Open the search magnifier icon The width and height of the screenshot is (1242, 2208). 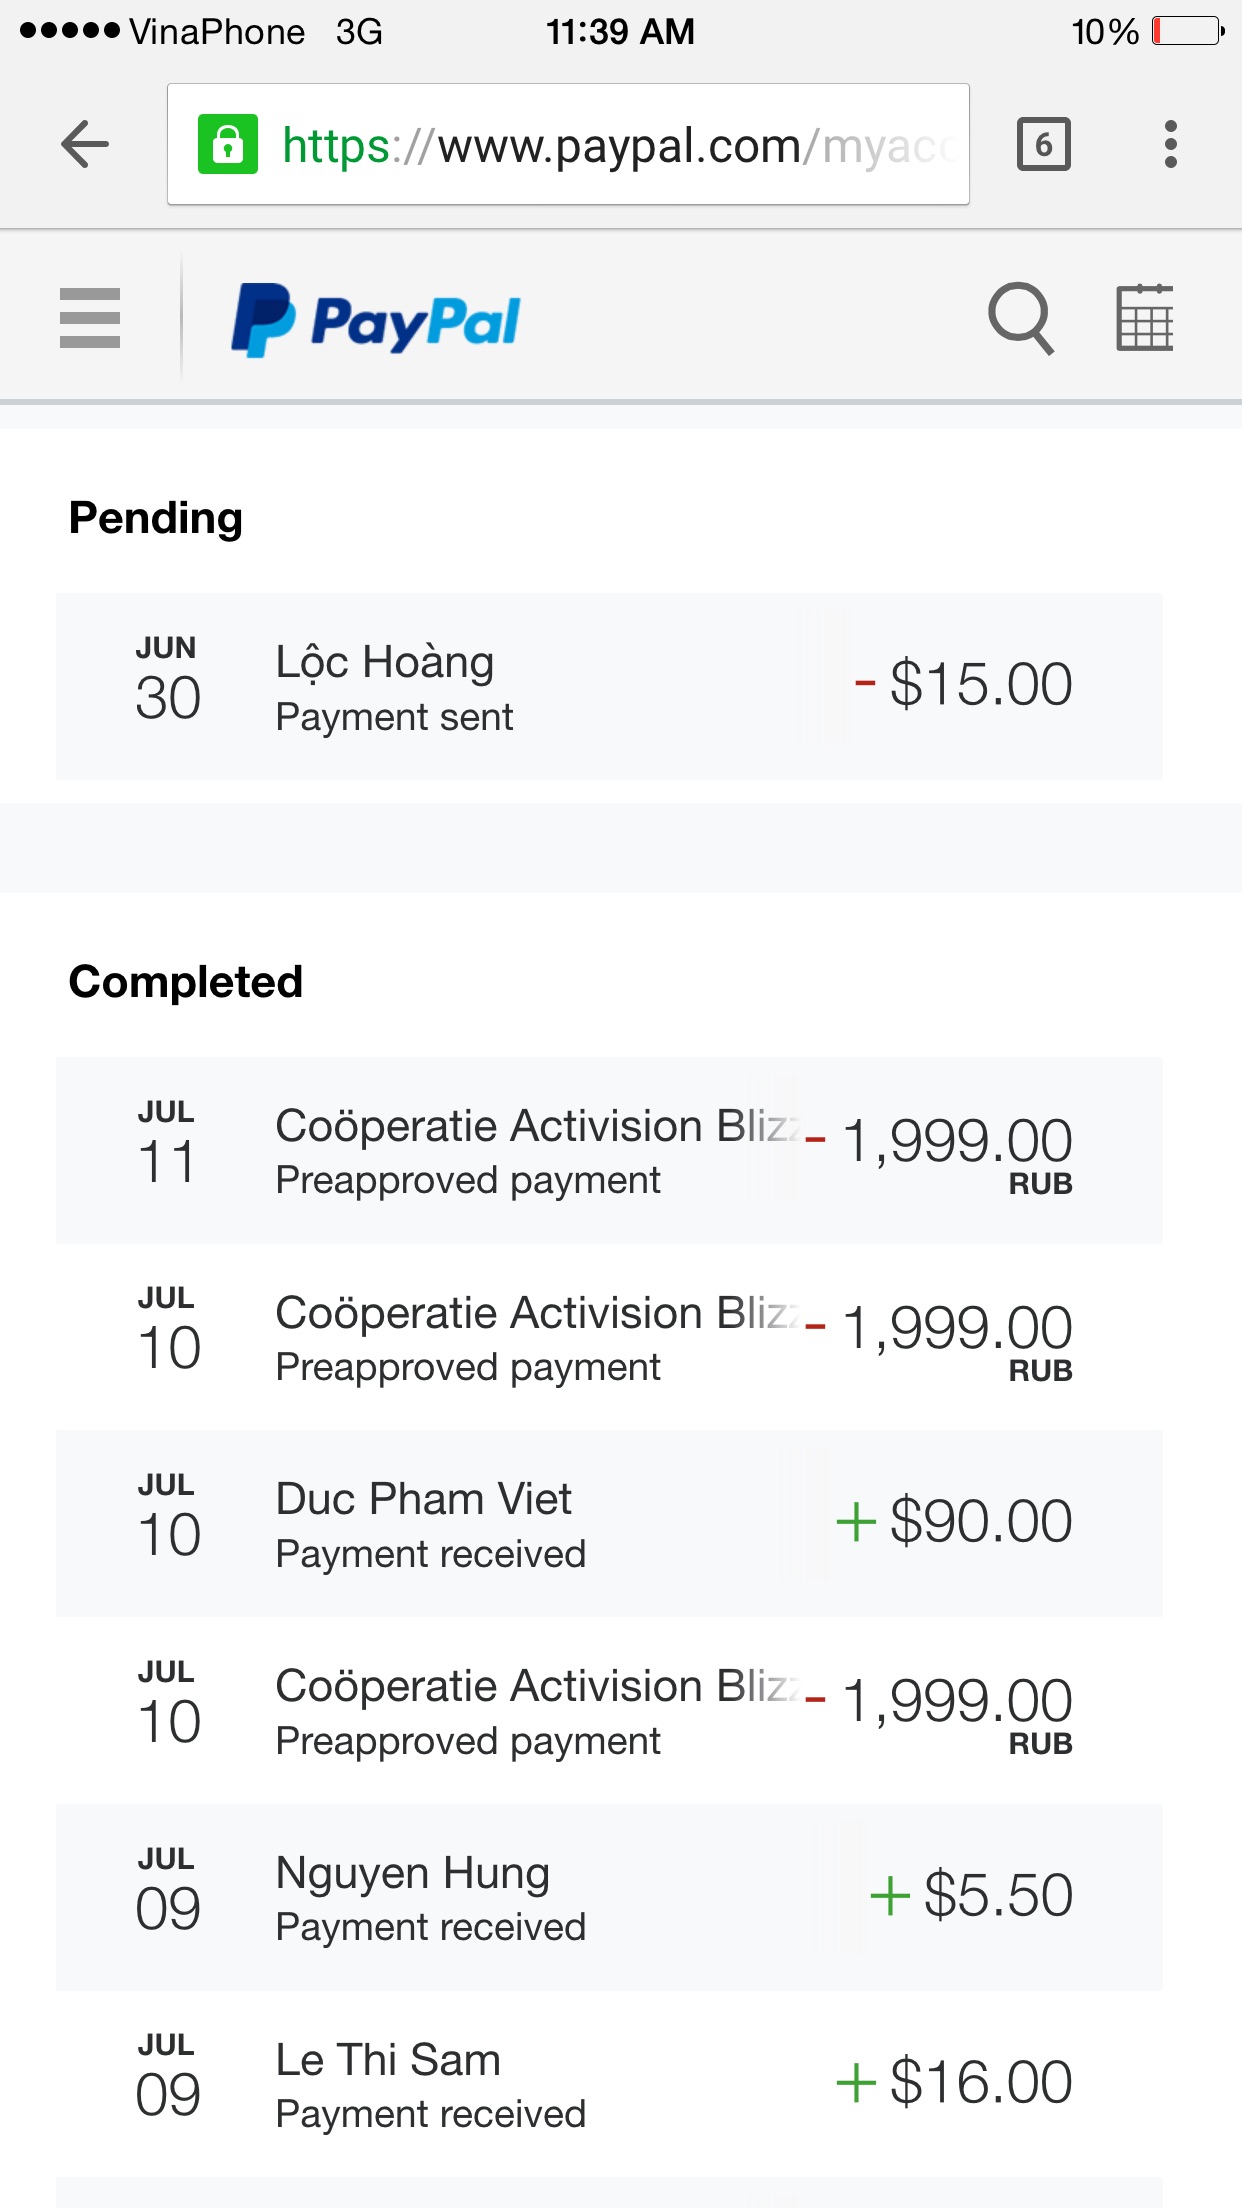point(1020,318)
